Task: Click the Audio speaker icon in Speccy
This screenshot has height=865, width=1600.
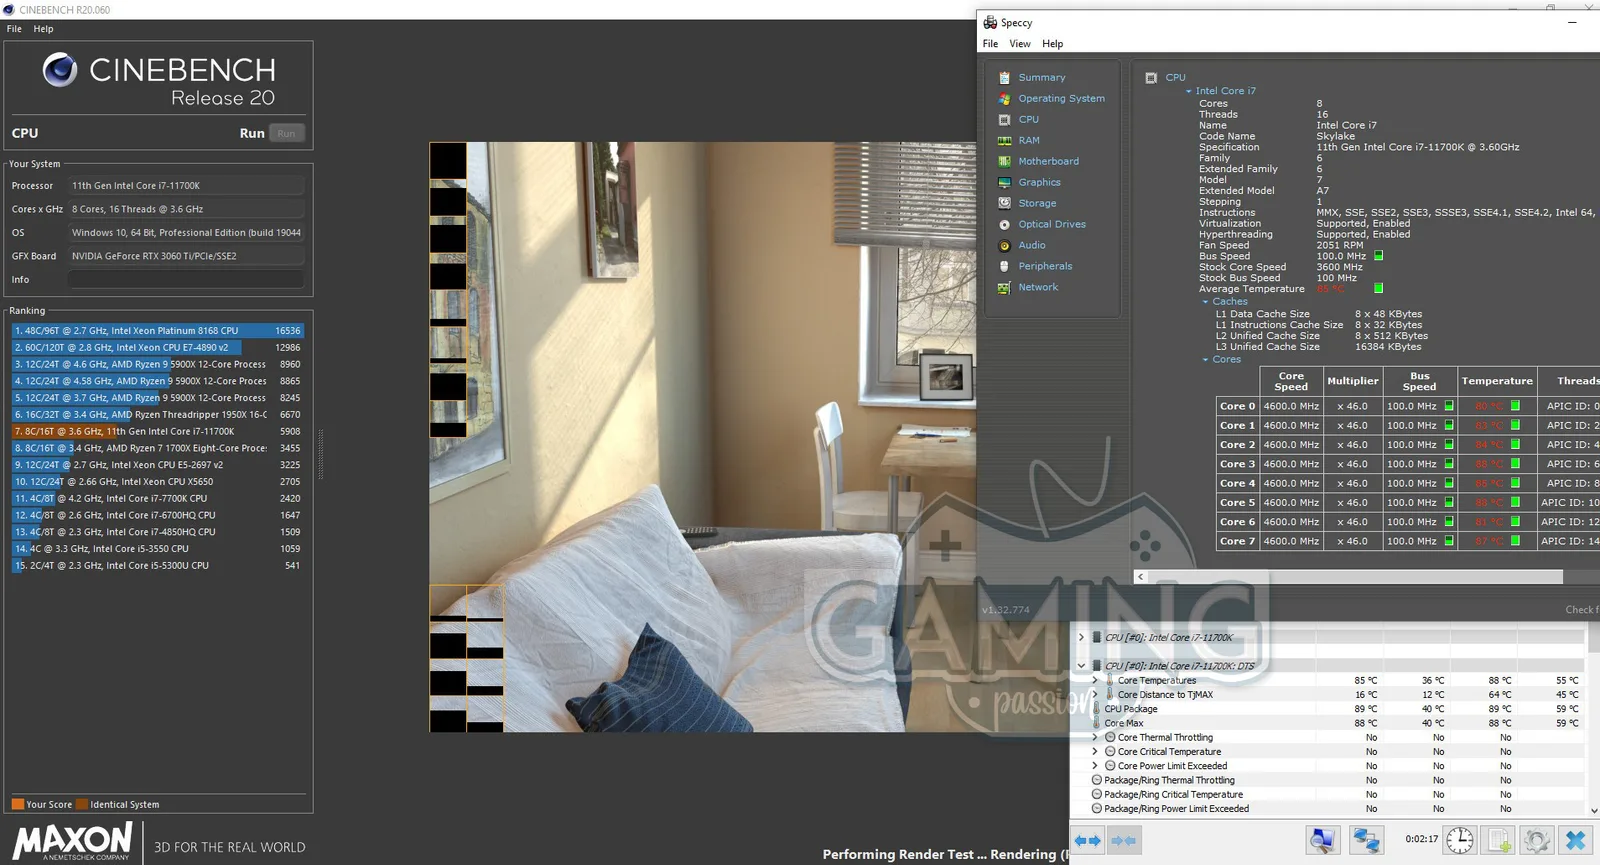Action: (1005, 245)
